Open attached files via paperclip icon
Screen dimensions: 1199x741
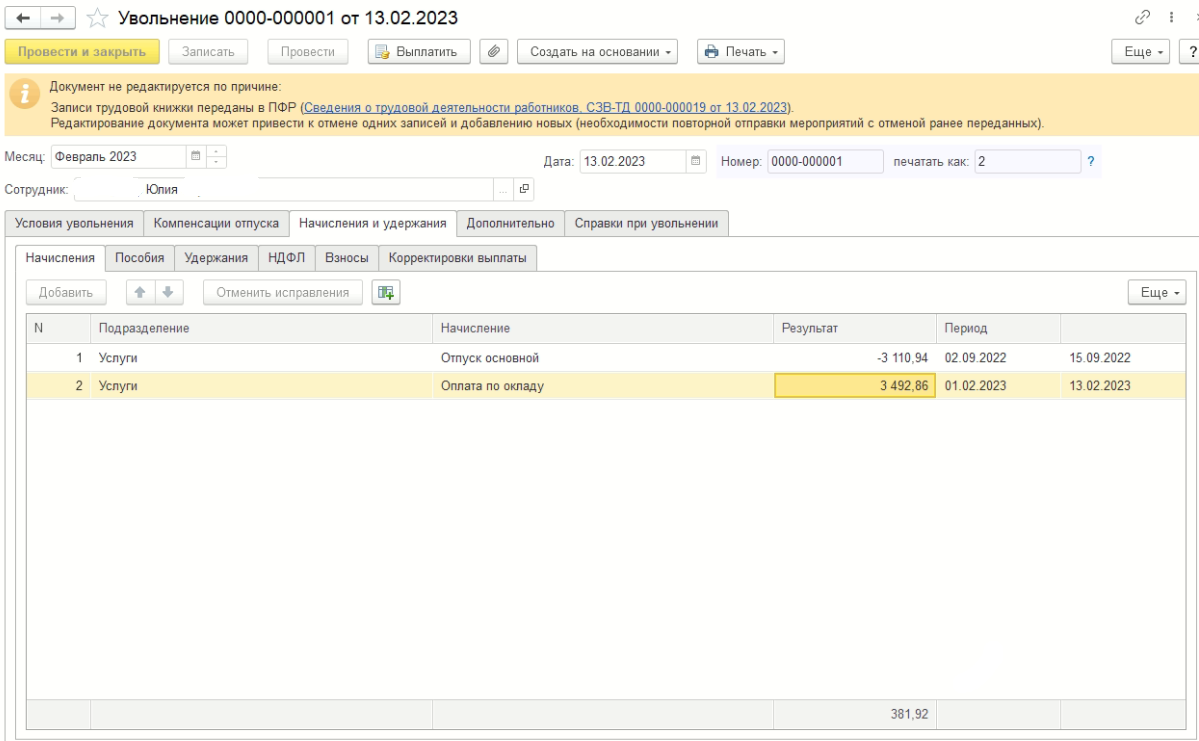(x=492, y=51)
